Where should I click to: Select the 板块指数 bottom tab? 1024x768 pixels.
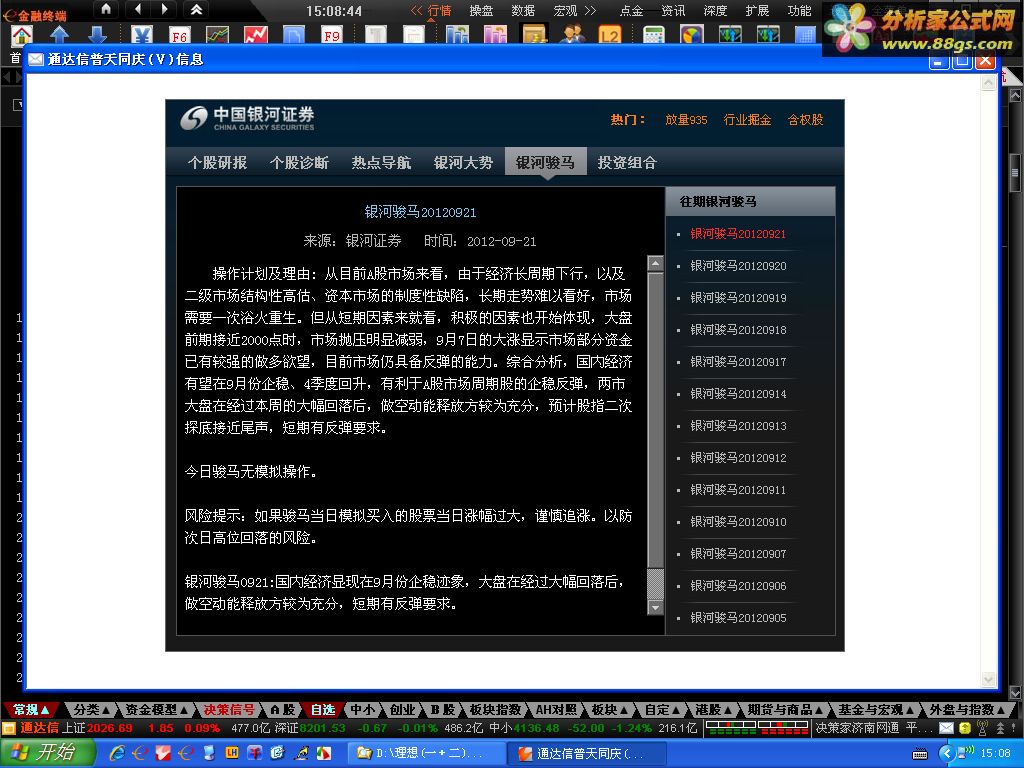(x=495, y=710)
